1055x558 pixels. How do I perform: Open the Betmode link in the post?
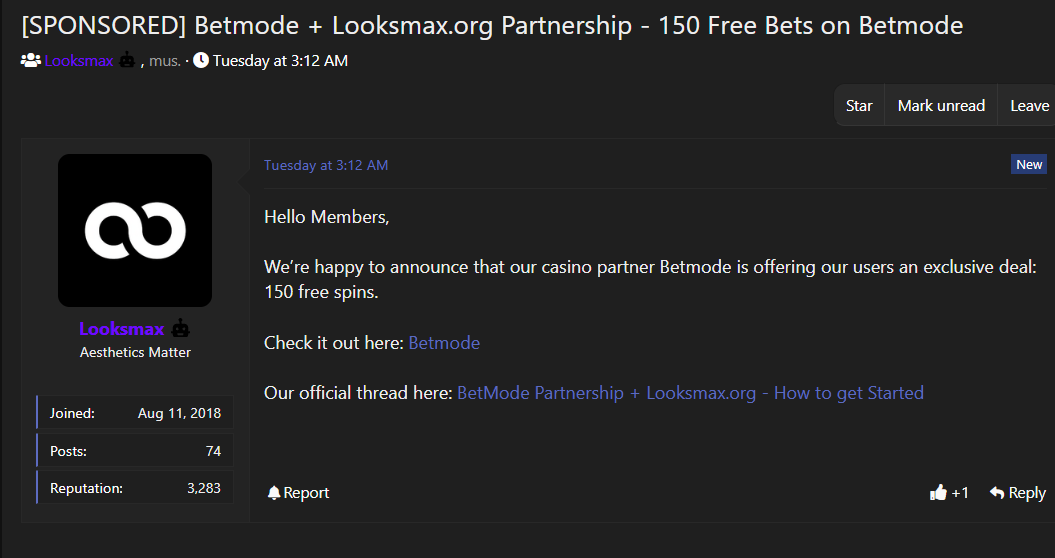pos(444,343)
